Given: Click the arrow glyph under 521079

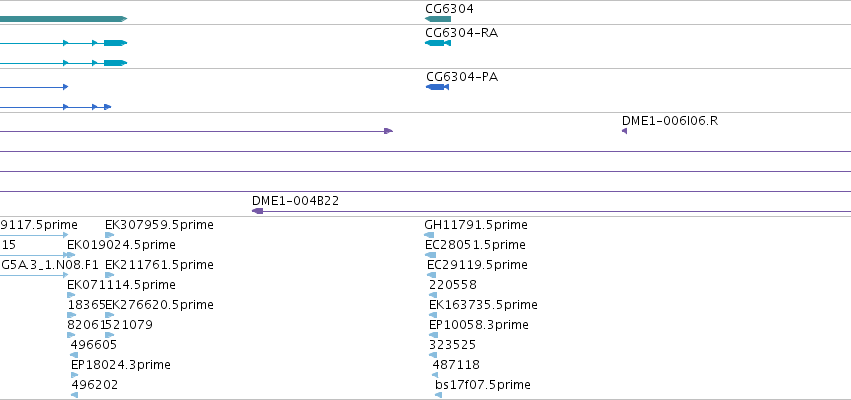Looking at the screenshot, I should pyautogui.click(x=110, y=335).
